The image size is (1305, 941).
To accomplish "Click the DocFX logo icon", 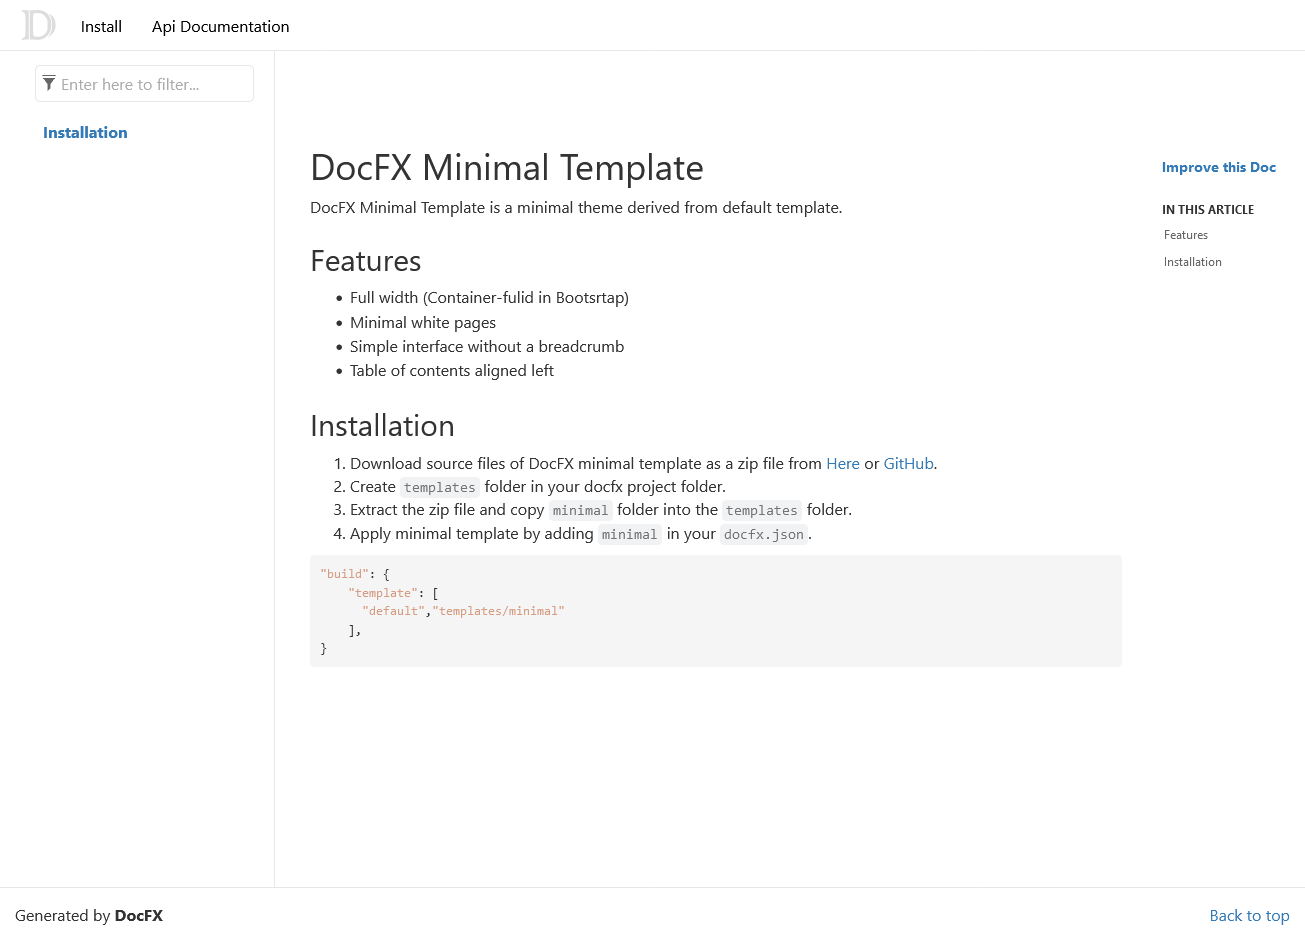I will 38,25.
